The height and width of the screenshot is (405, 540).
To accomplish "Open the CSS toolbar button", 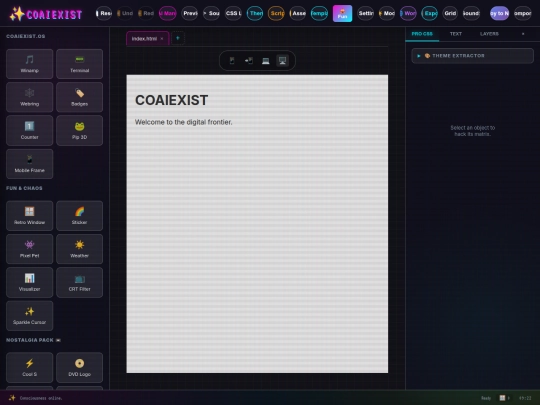I will (x=233, y=13).
